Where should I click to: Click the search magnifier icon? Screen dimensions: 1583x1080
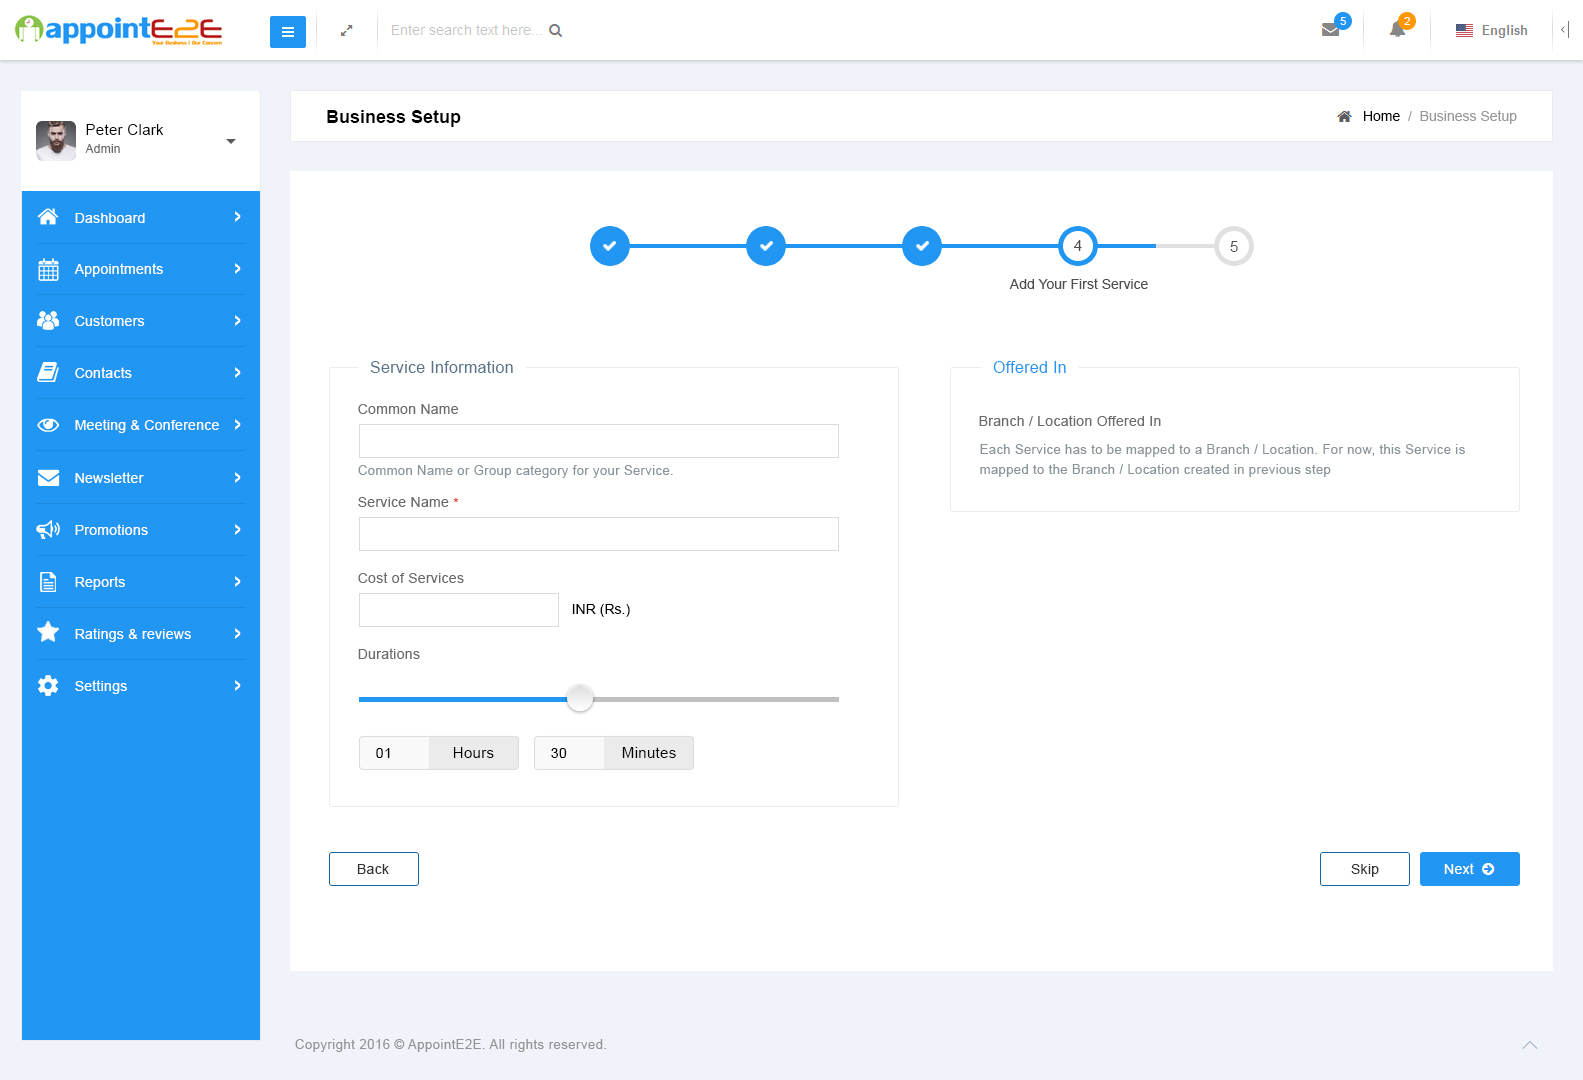556,31
